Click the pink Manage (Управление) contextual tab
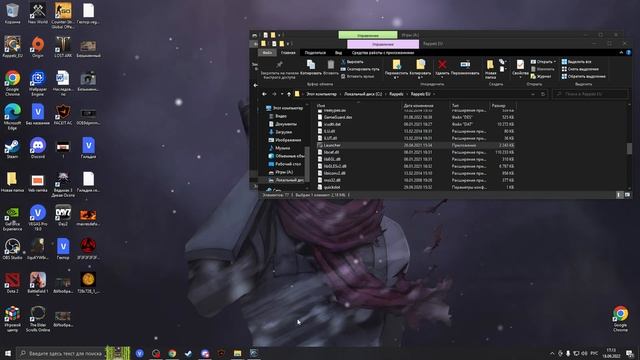Screen dimensions: 640x360 point(383,44)
